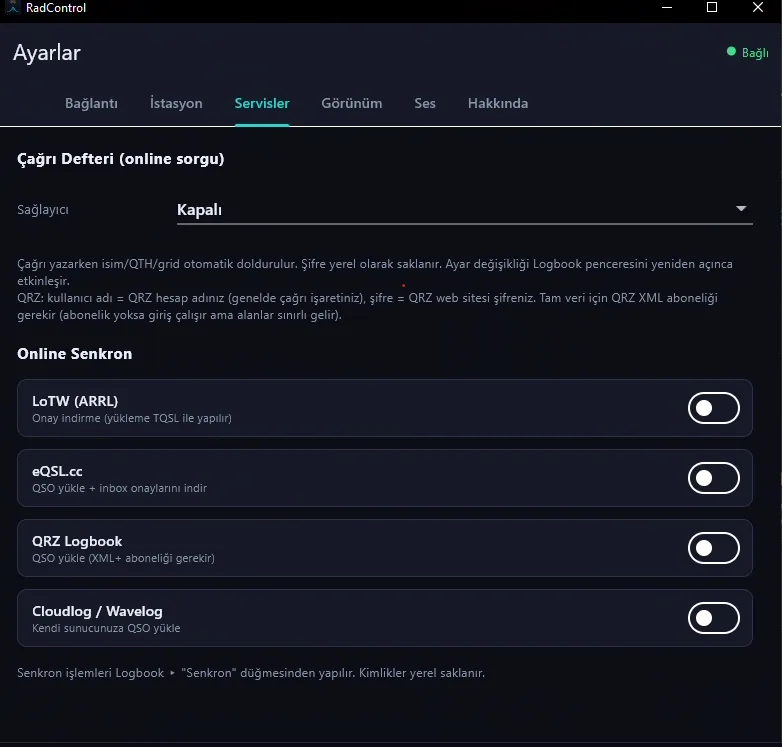Show the Hakkında tab
Image resolution: width=782 pixels, height=747 pixels.
click(x=498, y=103)
